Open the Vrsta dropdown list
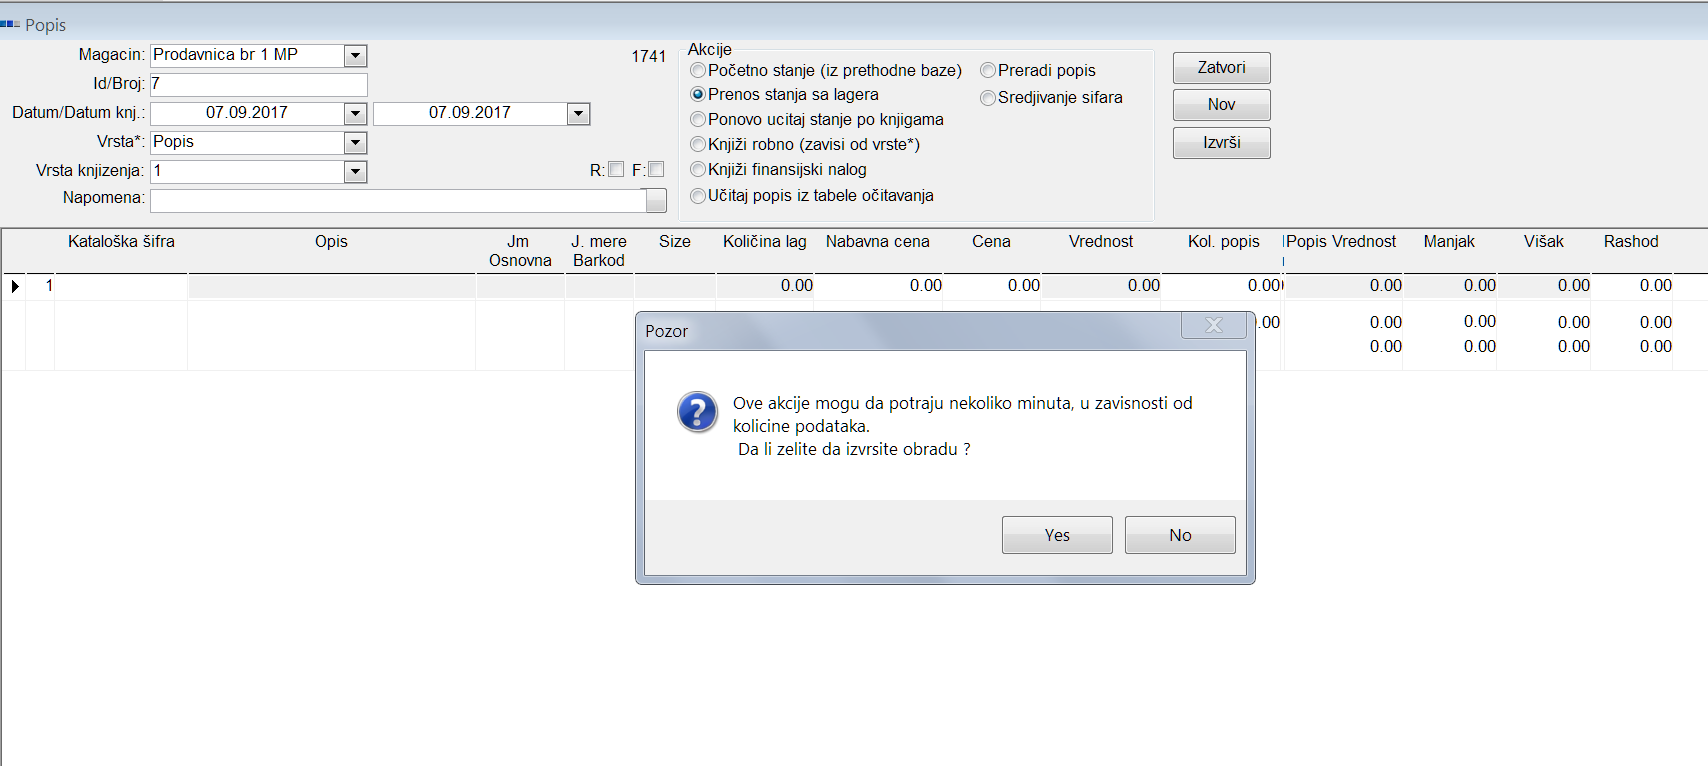Image resolution: width=1708 pixels, height=766 pixels. click(355, 143)
